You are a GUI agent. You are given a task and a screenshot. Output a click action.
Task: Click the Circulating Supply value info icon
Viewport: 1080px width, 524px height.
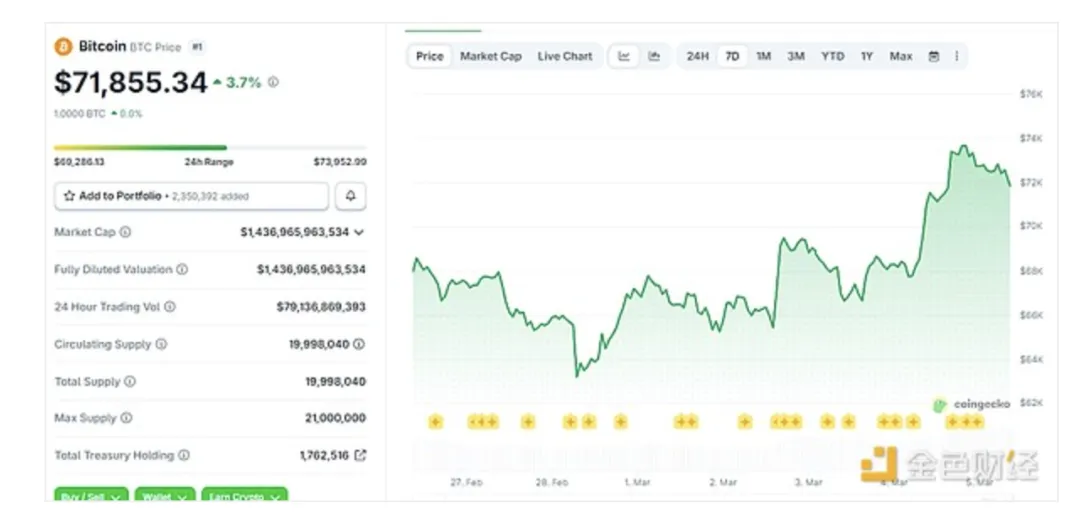click(x=359, y=344)
